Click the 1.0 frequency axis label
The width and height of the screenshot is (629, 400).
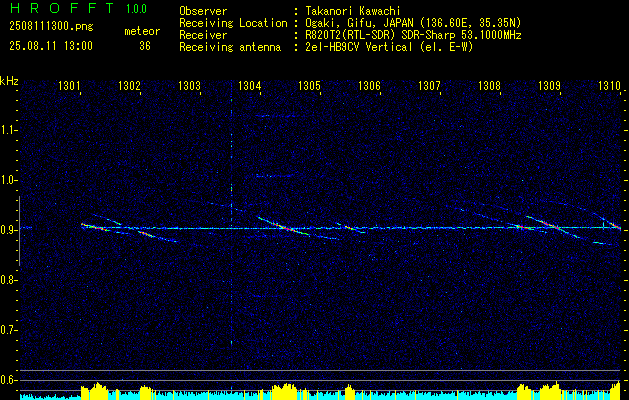8,180
